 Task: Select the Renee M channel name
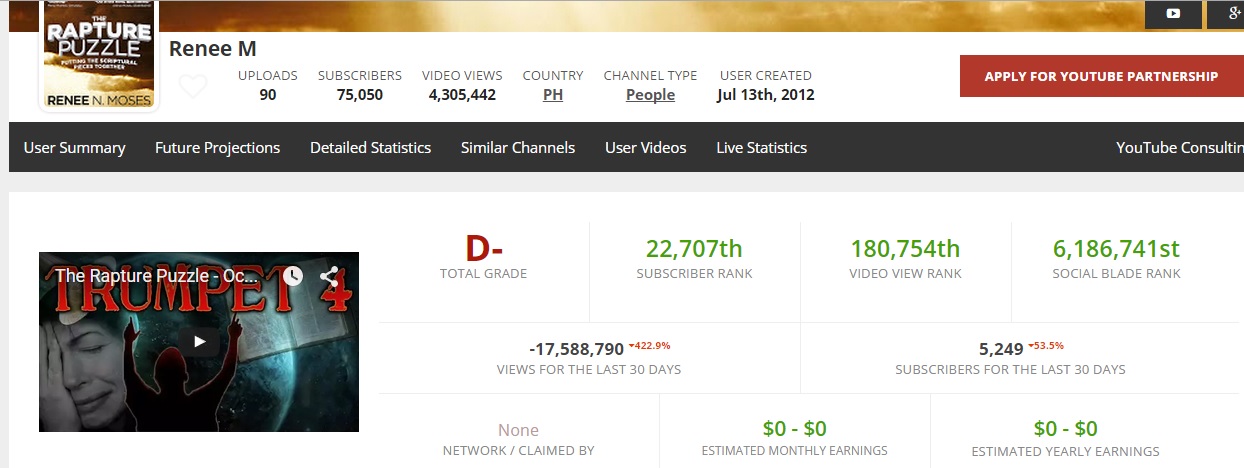coord(213,49)
